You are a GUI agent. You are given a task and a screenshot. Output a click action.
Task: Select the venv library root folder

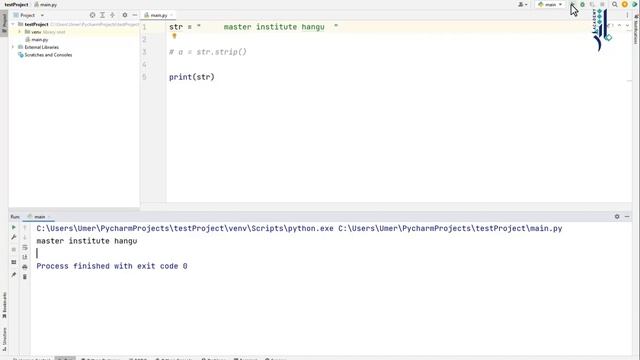pyautogui.click(x=45, y=32)
